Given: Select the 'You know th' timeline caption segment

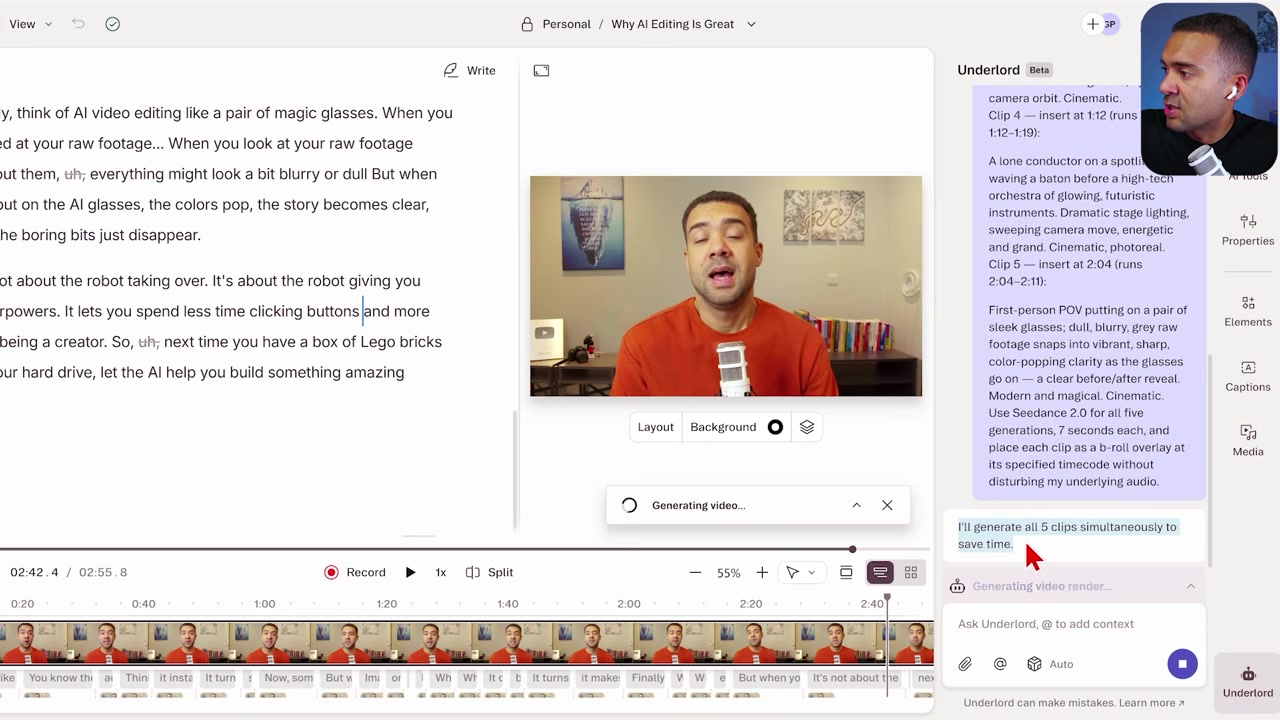Looking at the screenshot, I should (62, 678).
